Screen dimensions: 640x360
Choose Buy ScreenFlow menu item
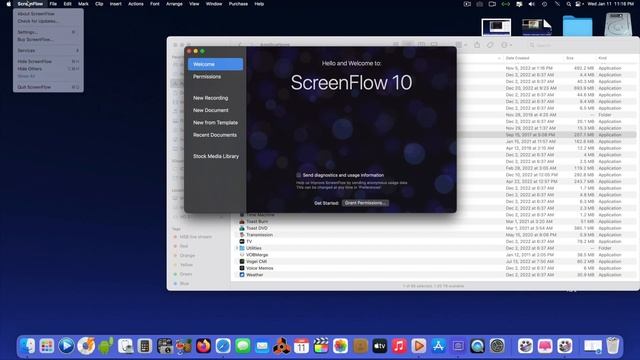pos(48,40)
